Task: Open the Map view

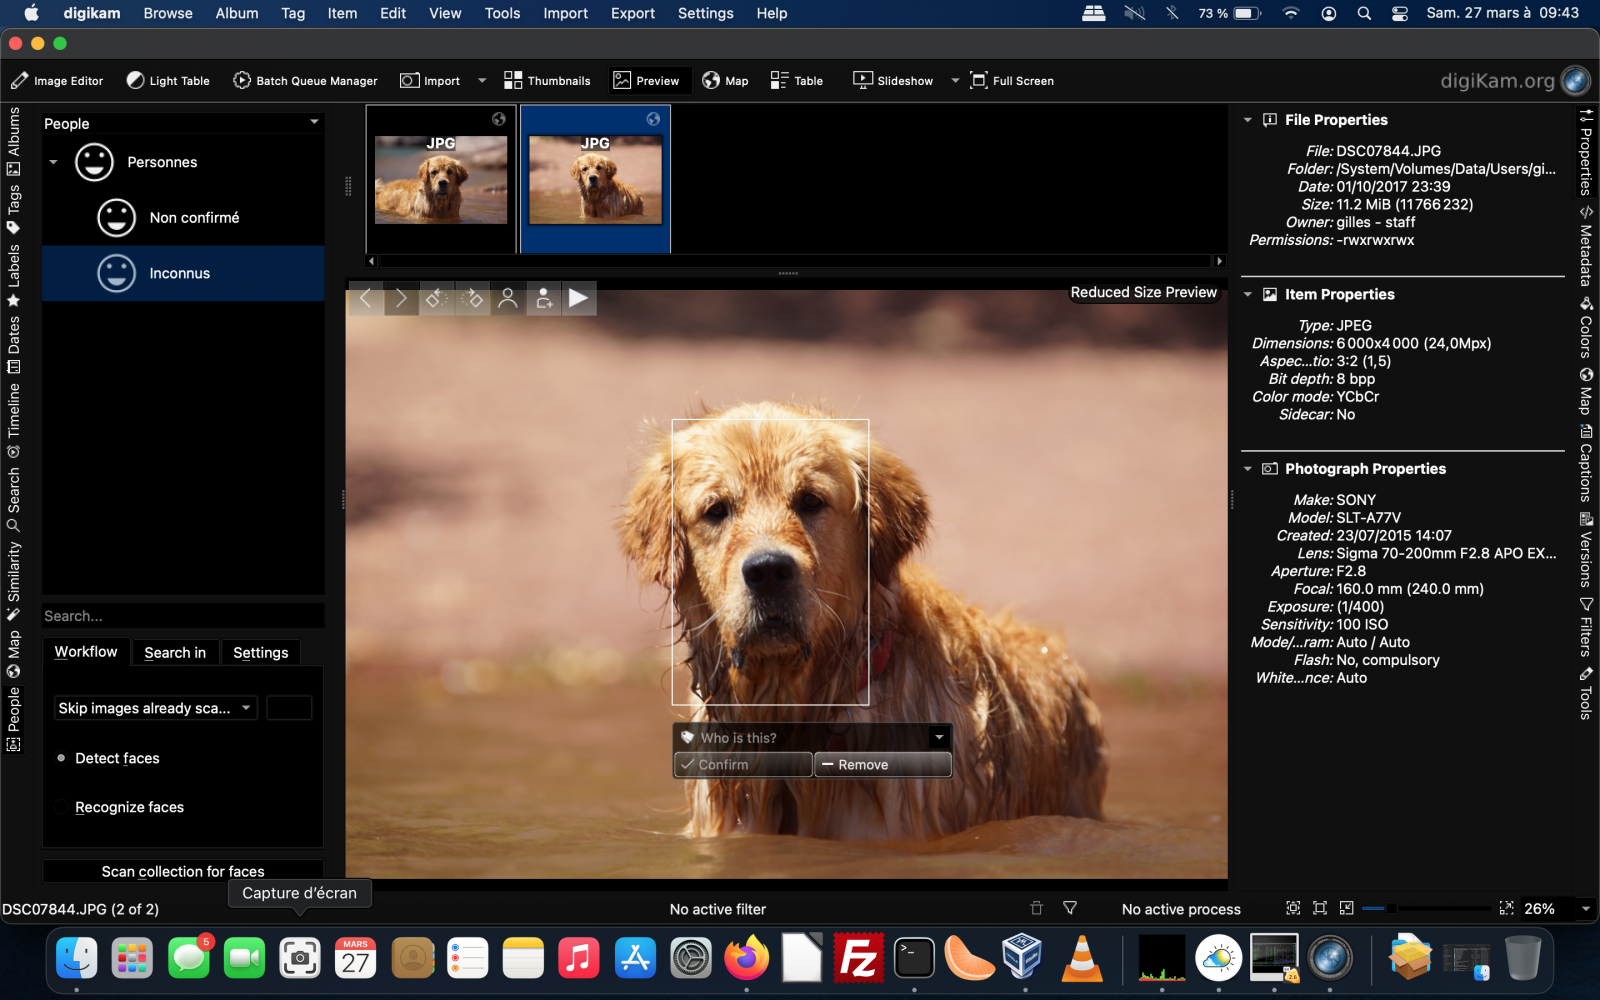Action: (x=725, y=80)
